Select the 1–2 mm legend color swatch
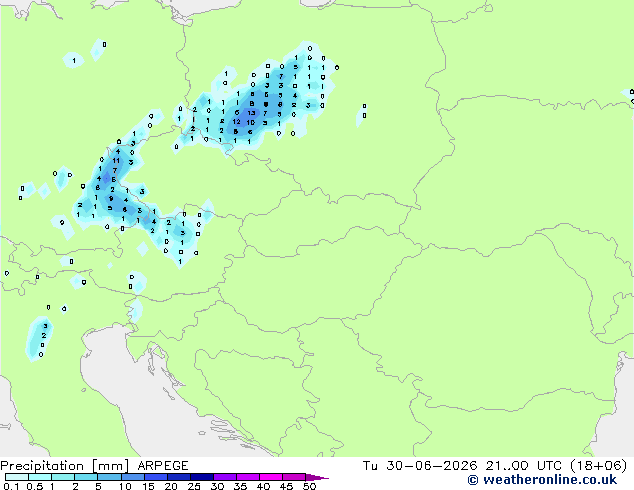Screen dimensions: 634x490 63,477
